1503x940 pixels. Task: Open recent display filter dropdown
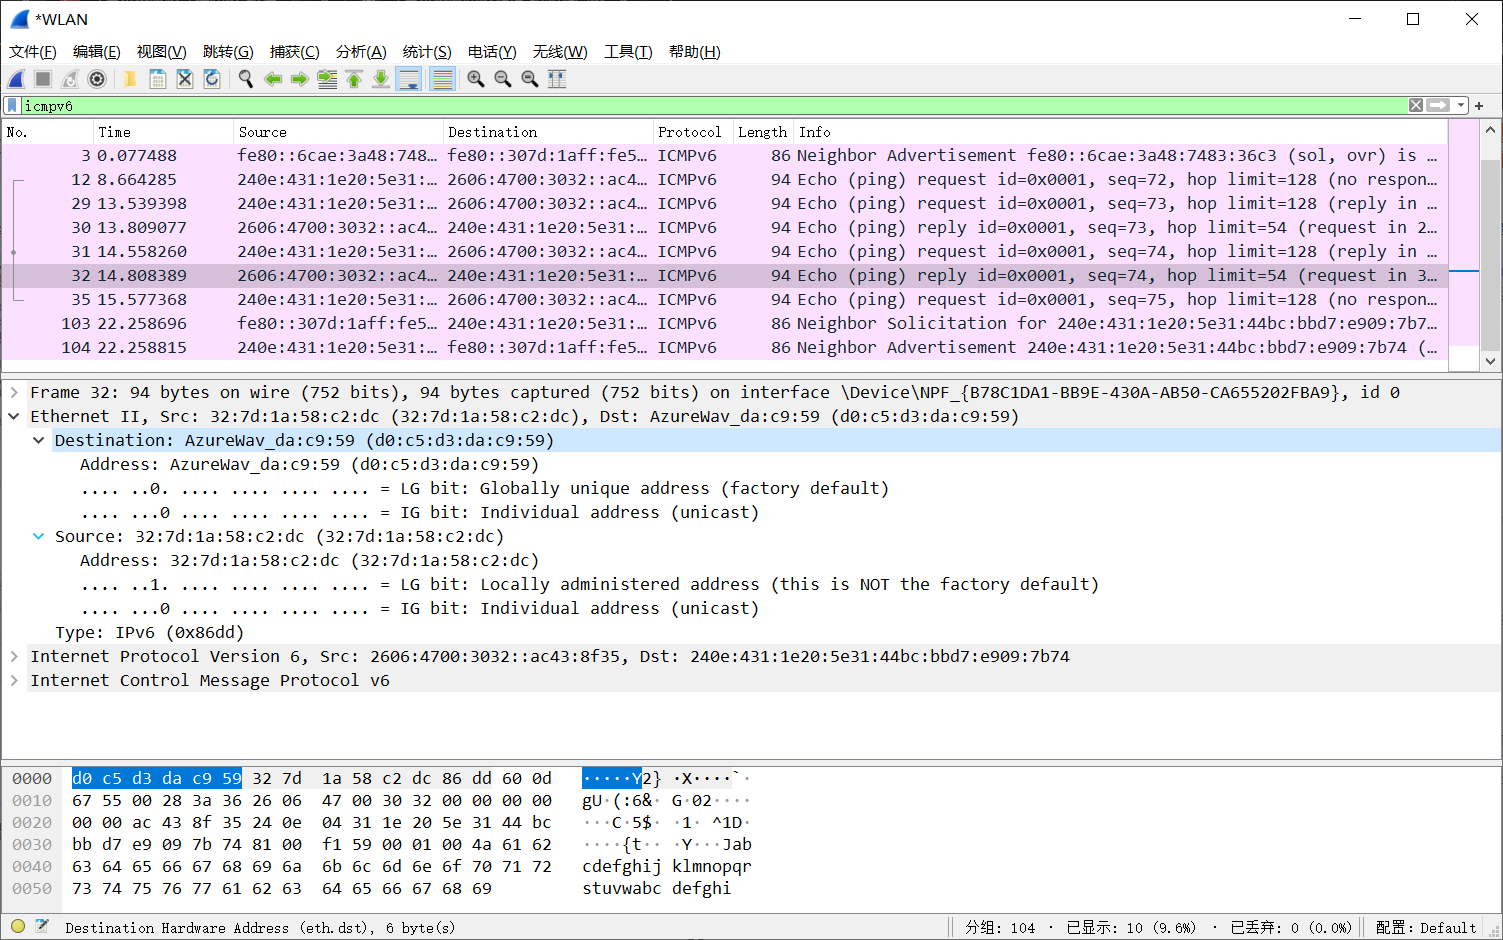(1462, 105)
